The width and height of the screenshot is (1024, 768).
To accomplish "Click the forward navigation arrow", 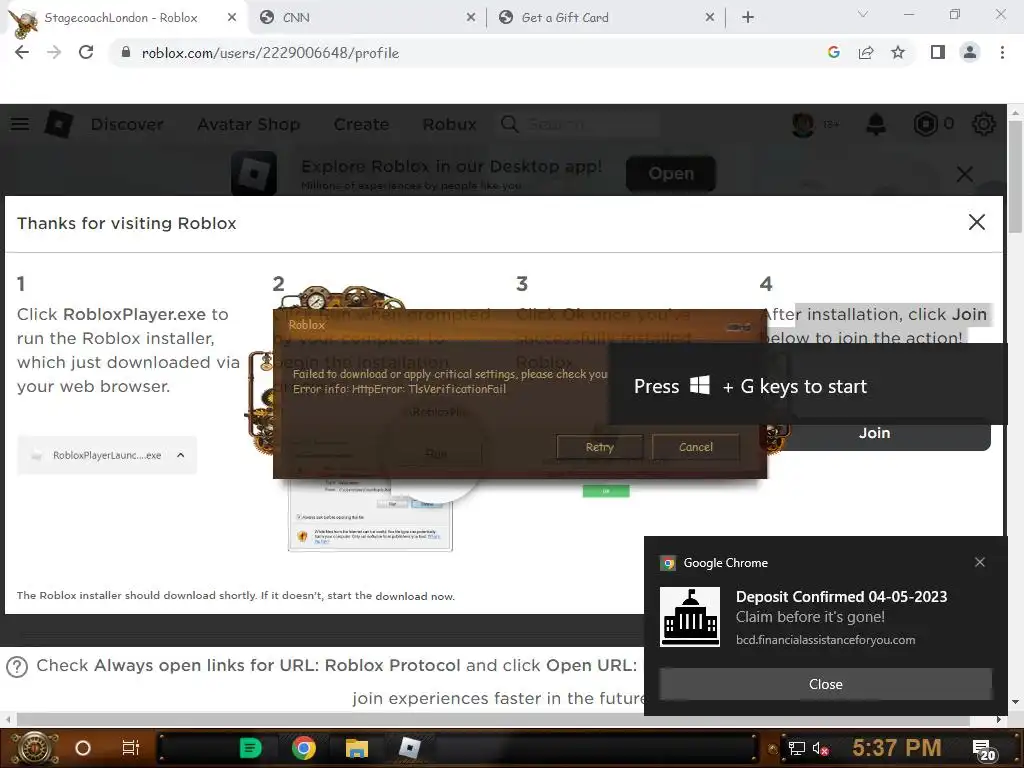I will tap(54, 53).
